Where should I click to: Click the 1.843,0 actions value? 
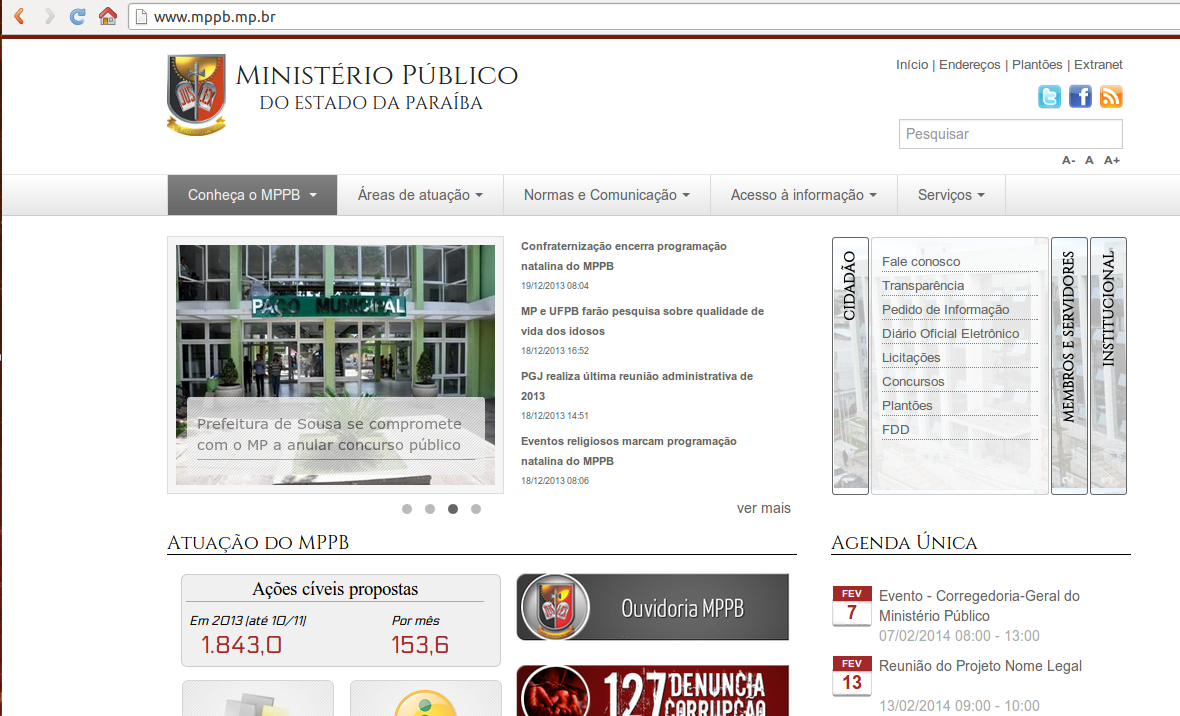point(242,644)
